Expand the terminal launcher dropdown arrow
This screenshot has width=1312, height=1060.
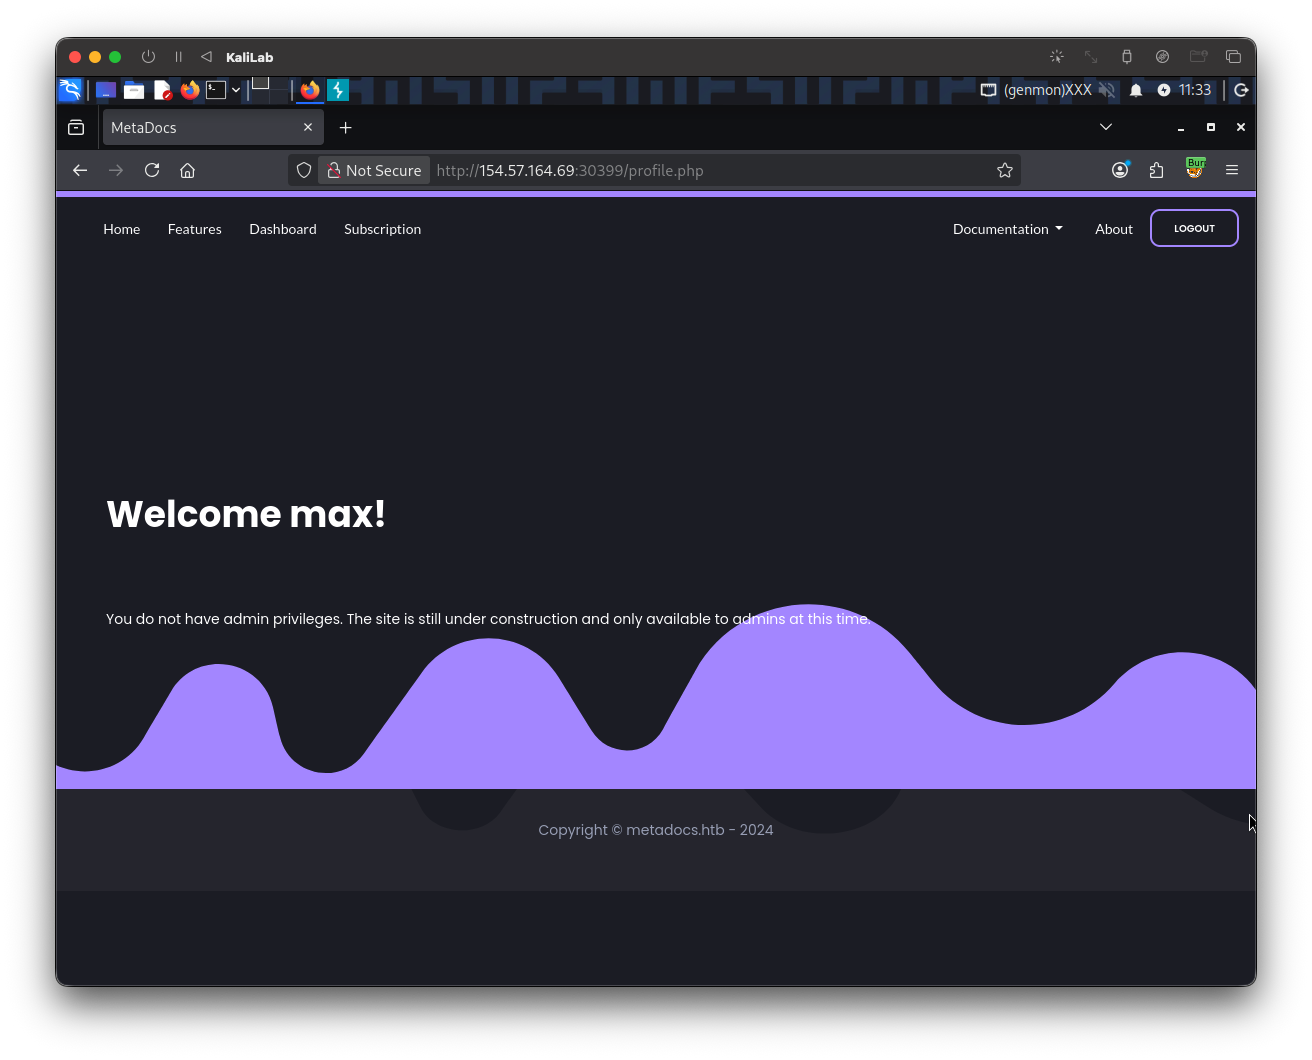click(x=236, y=90)
